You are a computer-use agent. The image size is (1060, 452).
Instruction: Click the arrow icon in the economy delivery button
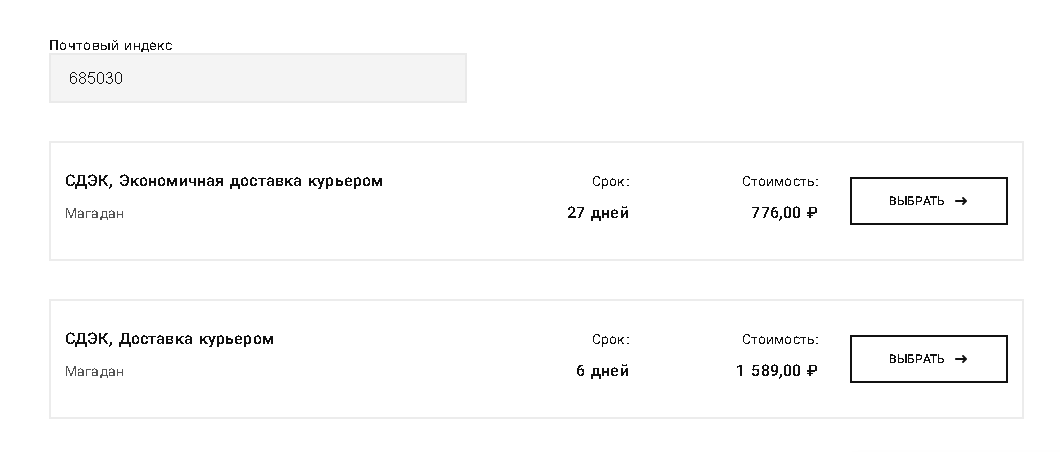tap(961, 201)
